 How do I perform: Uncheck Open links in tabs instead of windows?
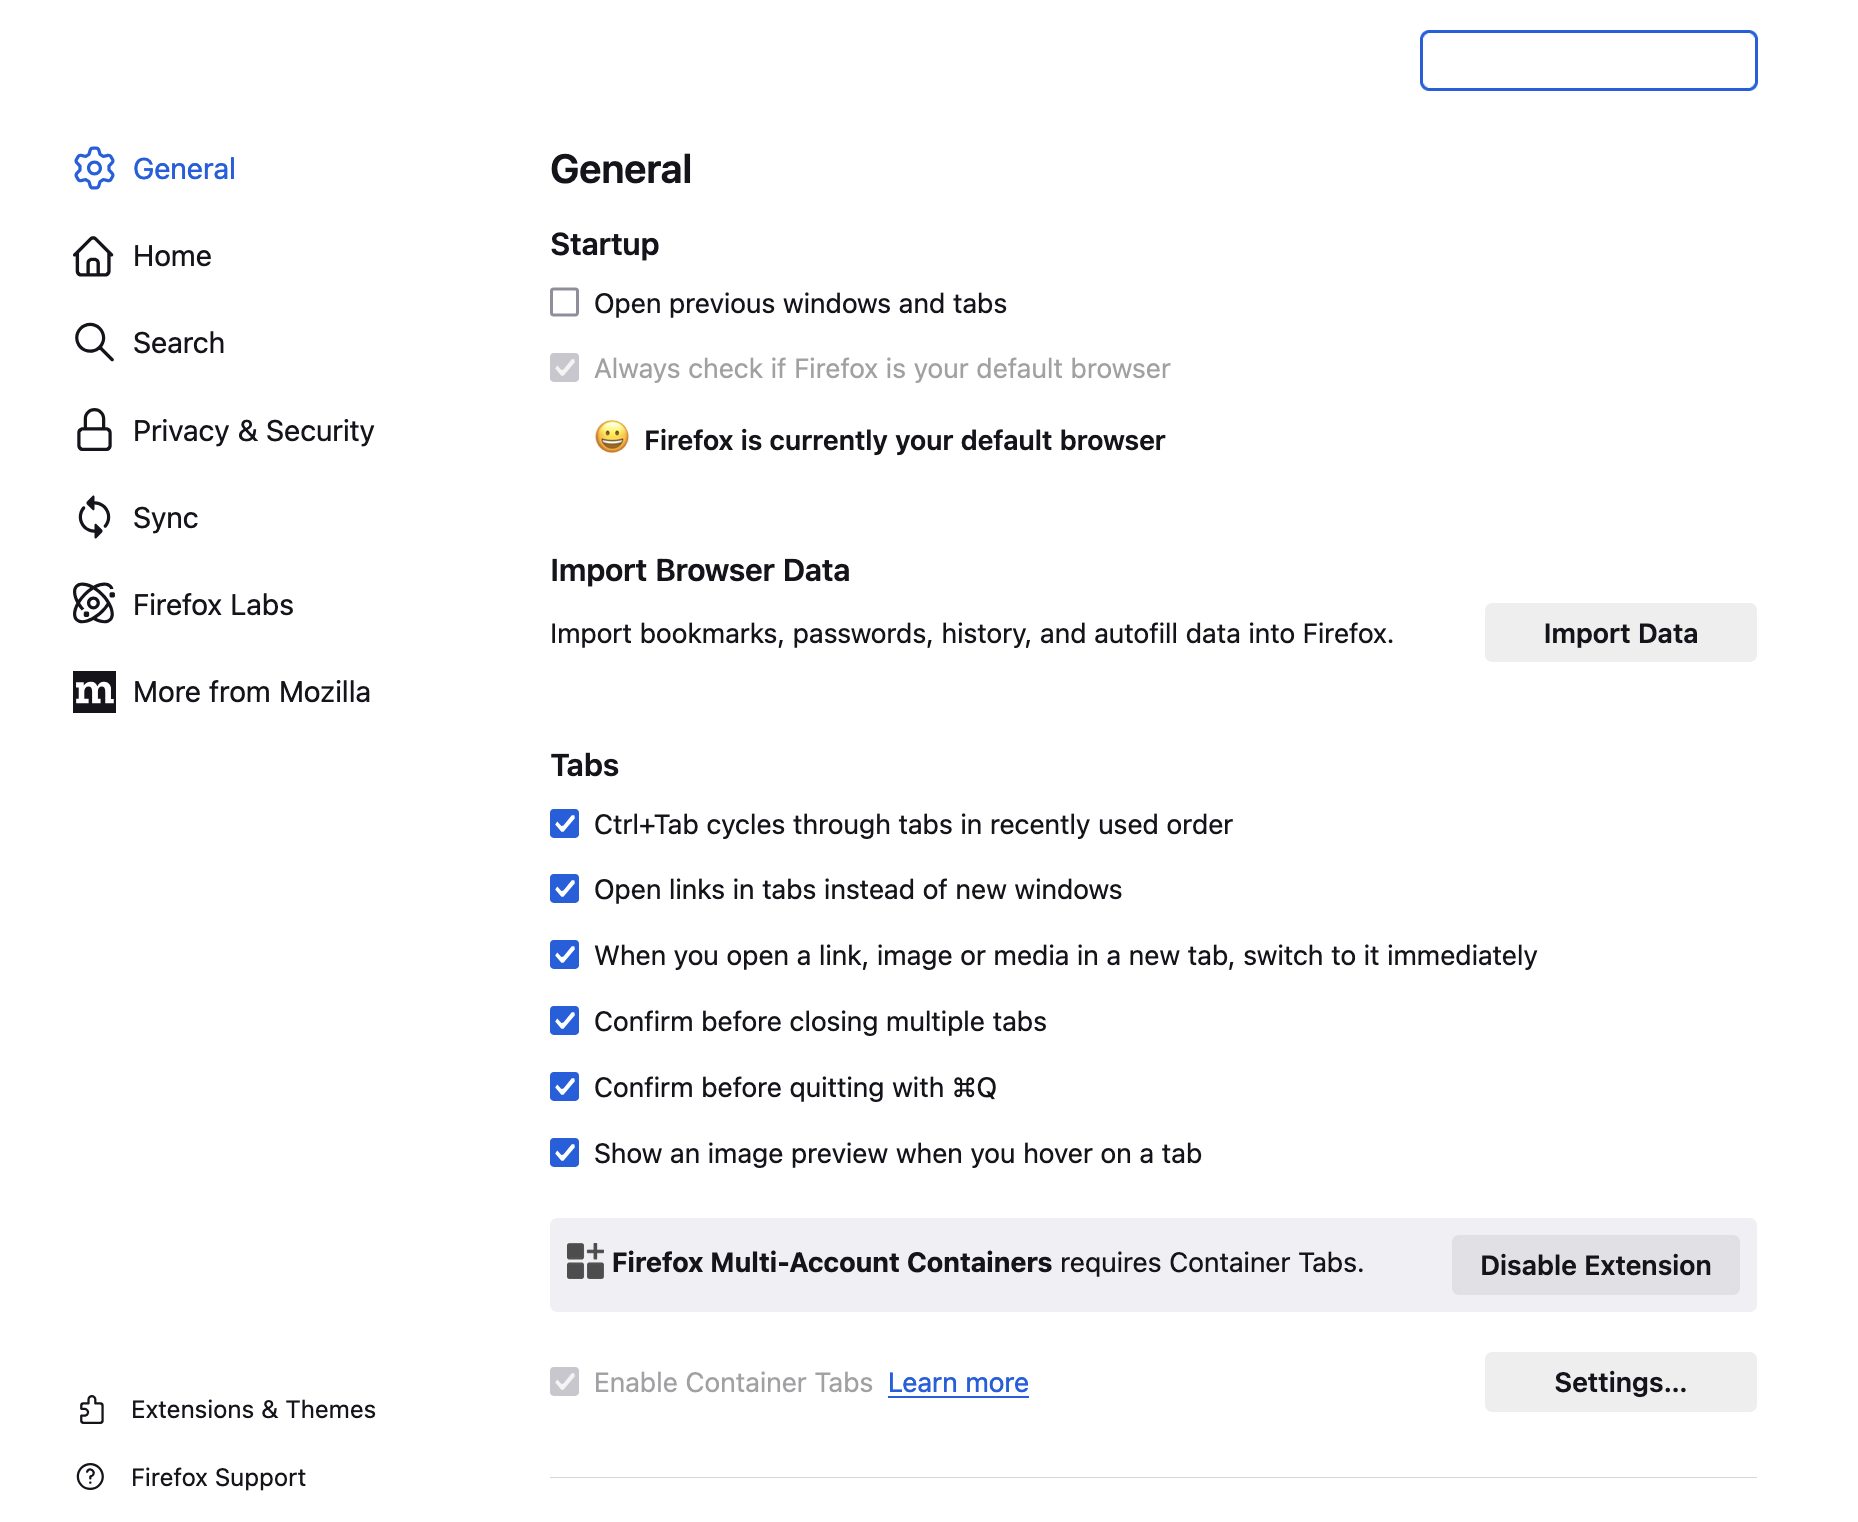coord(565,888)
